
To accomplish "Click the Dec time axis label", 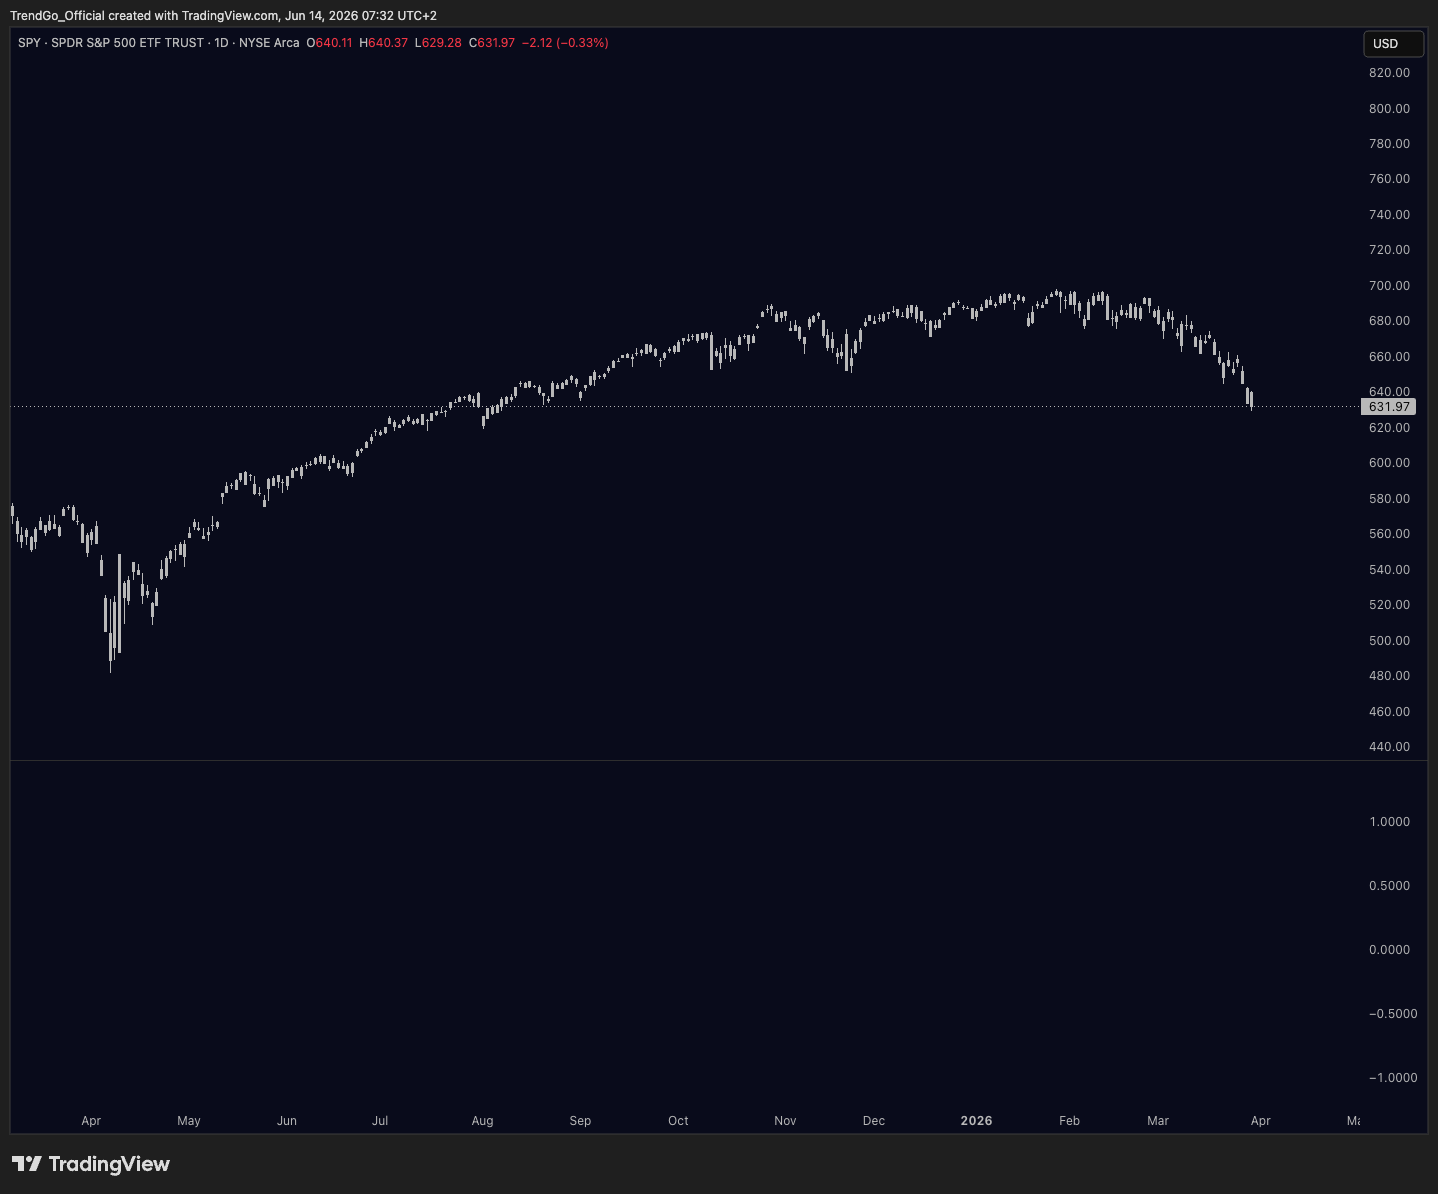I will [x=874, y=1121].
